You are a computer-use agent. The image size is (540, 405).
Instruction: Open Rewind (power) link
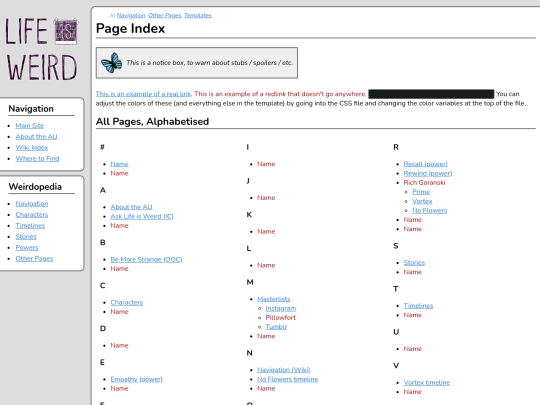pyautogui.click(x=428, y=174)
